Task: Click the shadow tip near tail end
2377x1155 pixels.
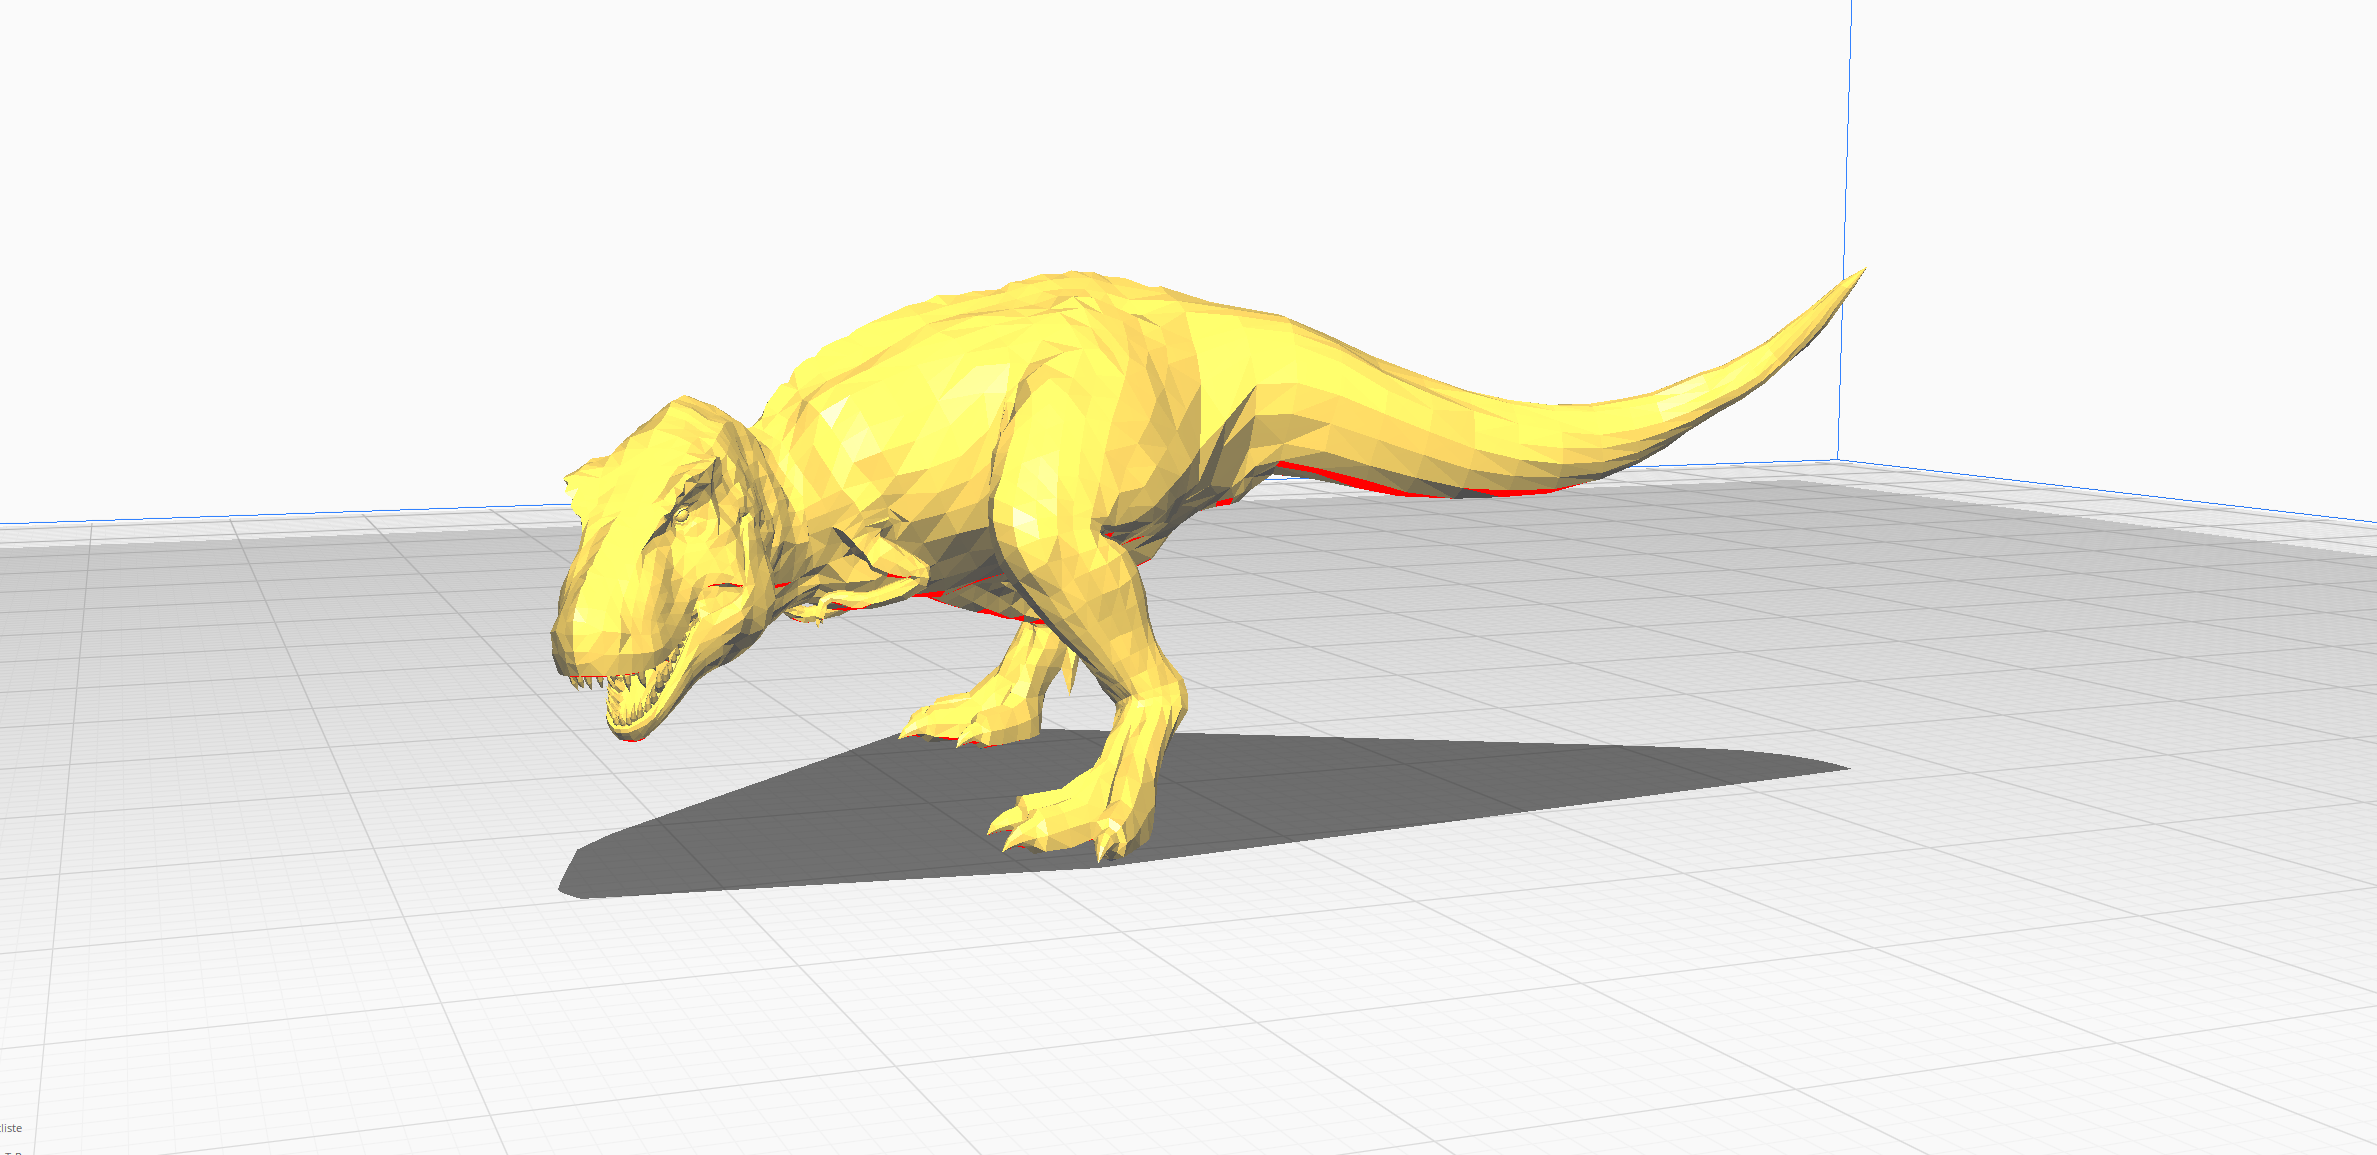Action: coord(1820,765)
